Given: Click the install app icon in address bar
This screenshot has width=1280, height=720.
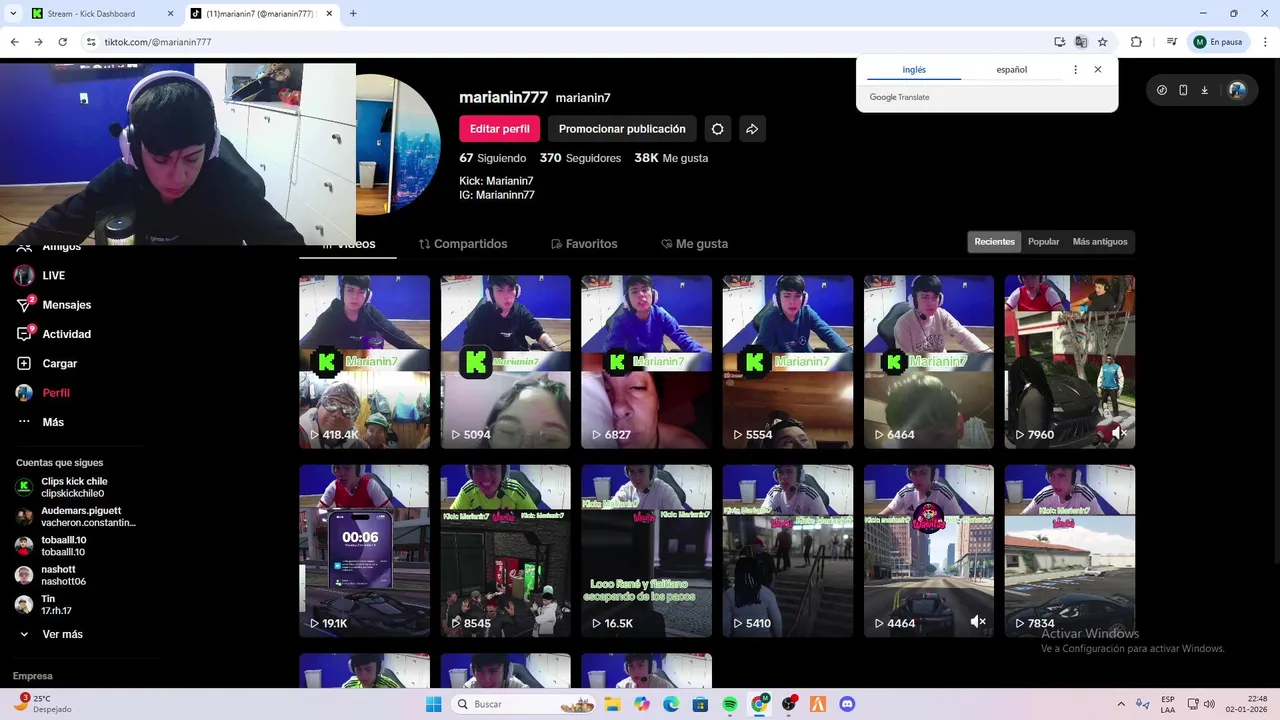Looking at the screenshot, I should (x=1059, y=42).
